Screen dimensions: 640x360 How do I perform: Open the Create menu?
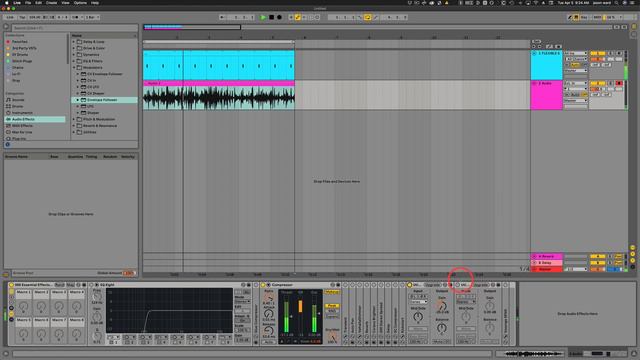pyautogui.click(x=51, y=2)
